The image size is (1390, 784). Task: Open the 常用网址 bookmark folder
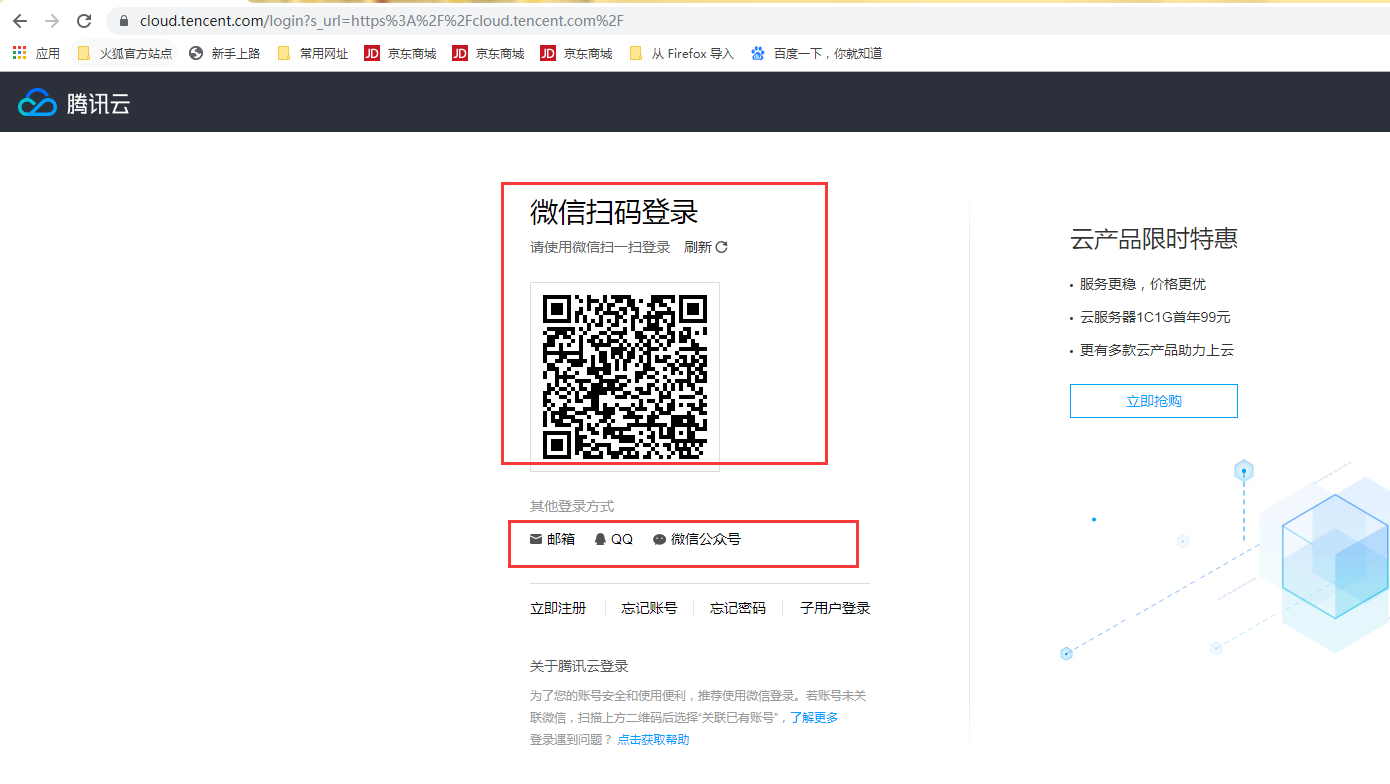click(x=313, y=53)
